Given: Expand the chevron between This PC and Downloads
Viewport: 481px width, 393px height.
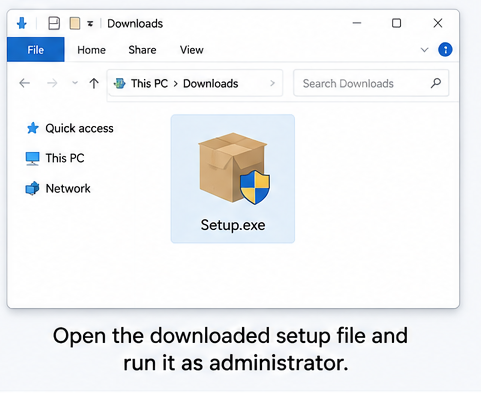Looking at the screenshot, I should 175,84.
